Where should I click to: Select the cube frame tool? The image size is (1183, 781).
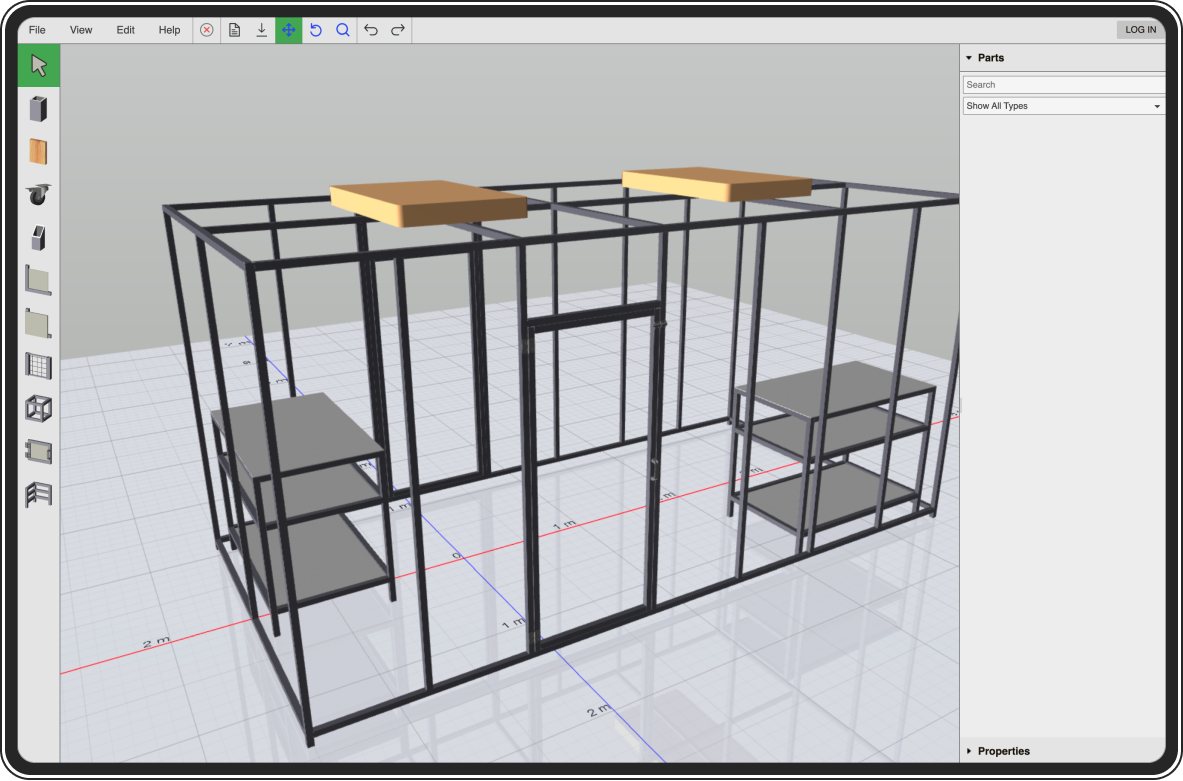coord(38,410)
